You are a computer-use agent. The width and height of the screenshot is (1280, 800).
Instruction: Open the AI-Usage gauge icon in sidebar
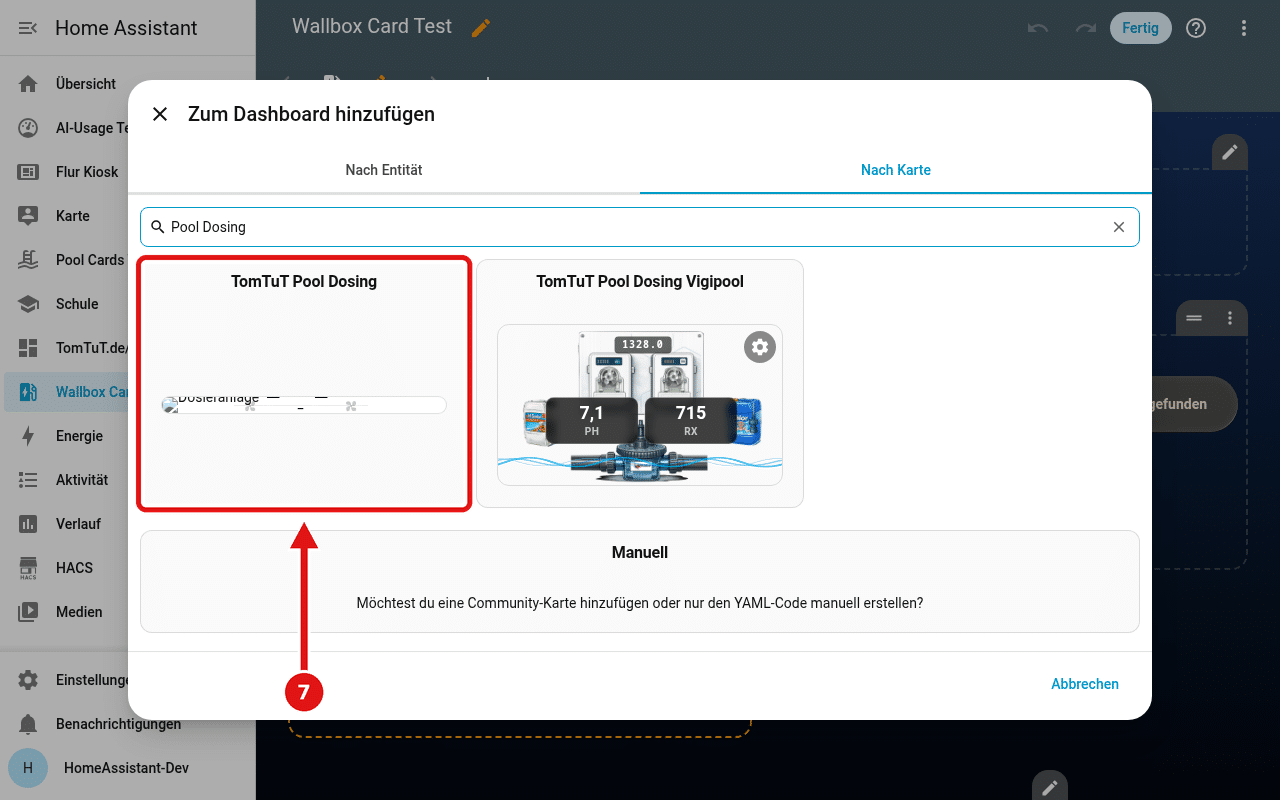(28, 128)
